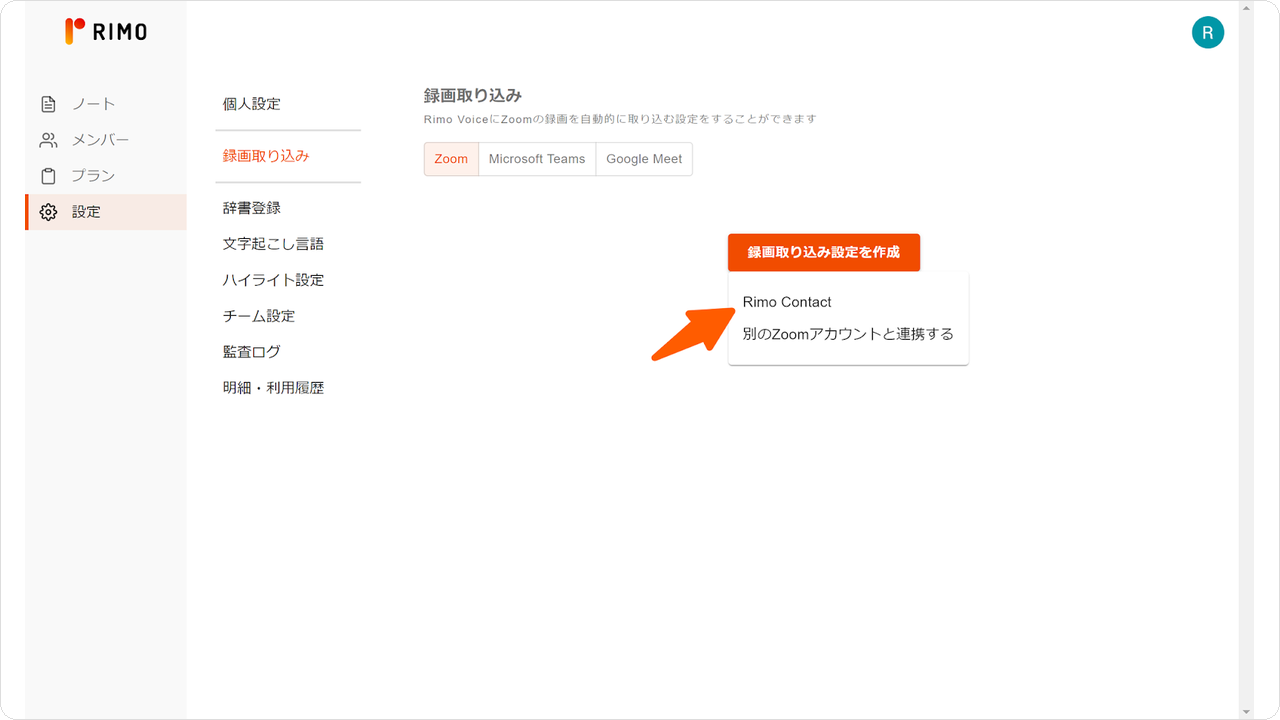Click the scrollbar up arrow

coord(1245,8)
